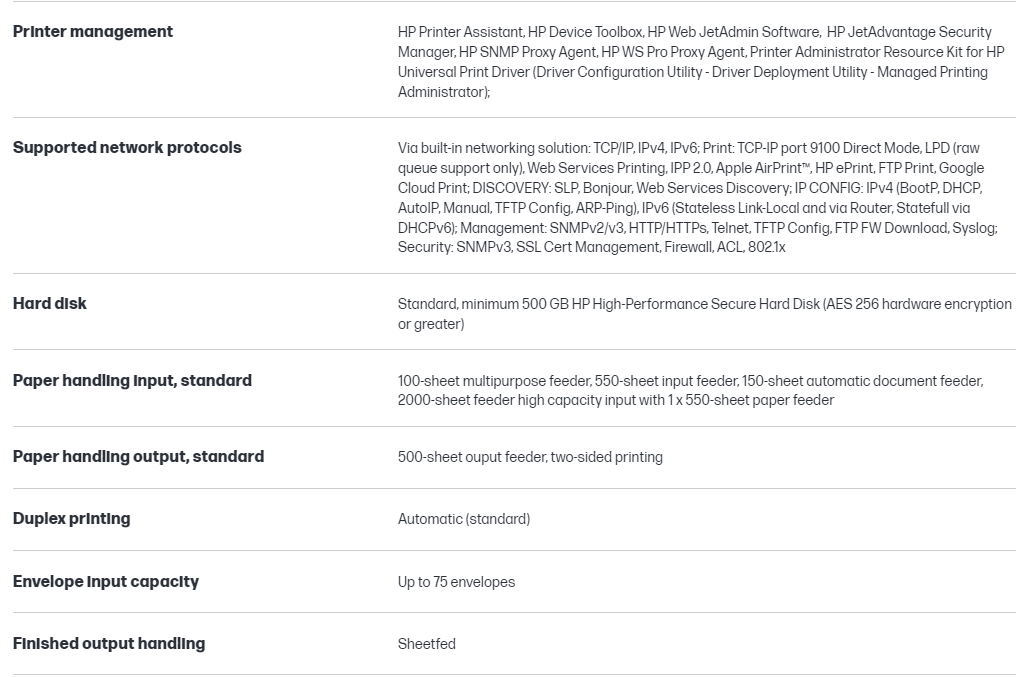1027x677 pixels.
Task: Click the Up to 75 envelopes value
Action: point(456,582)
